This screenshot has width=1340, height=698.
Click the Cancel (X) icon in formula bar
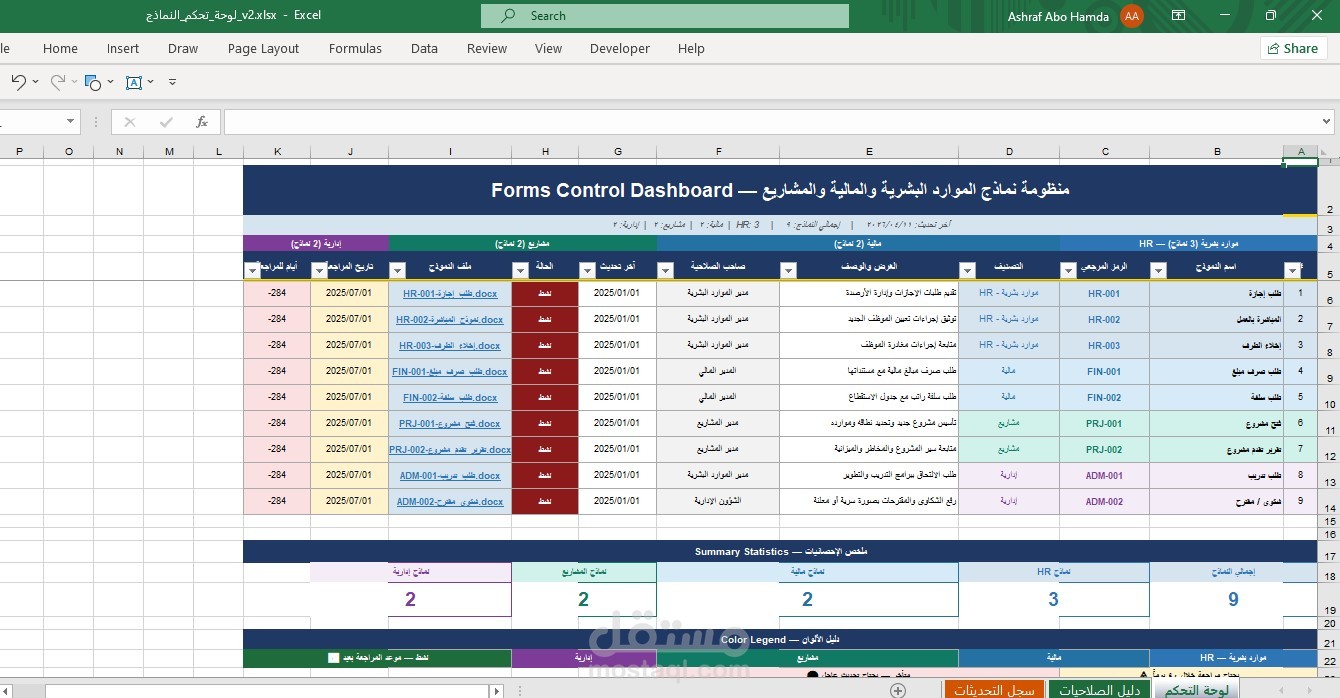[x=129, y=121]
